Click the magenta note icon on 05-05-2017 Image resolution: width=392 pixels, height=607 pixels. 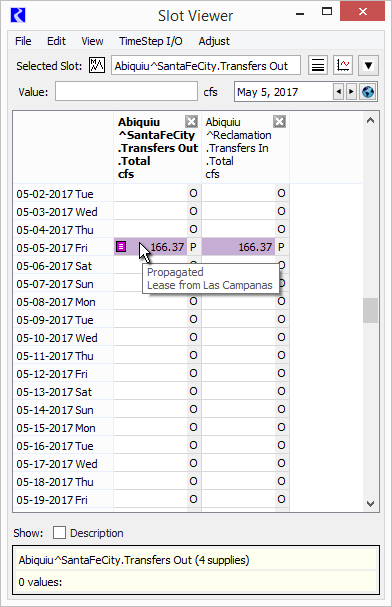(x=121, y=247)
